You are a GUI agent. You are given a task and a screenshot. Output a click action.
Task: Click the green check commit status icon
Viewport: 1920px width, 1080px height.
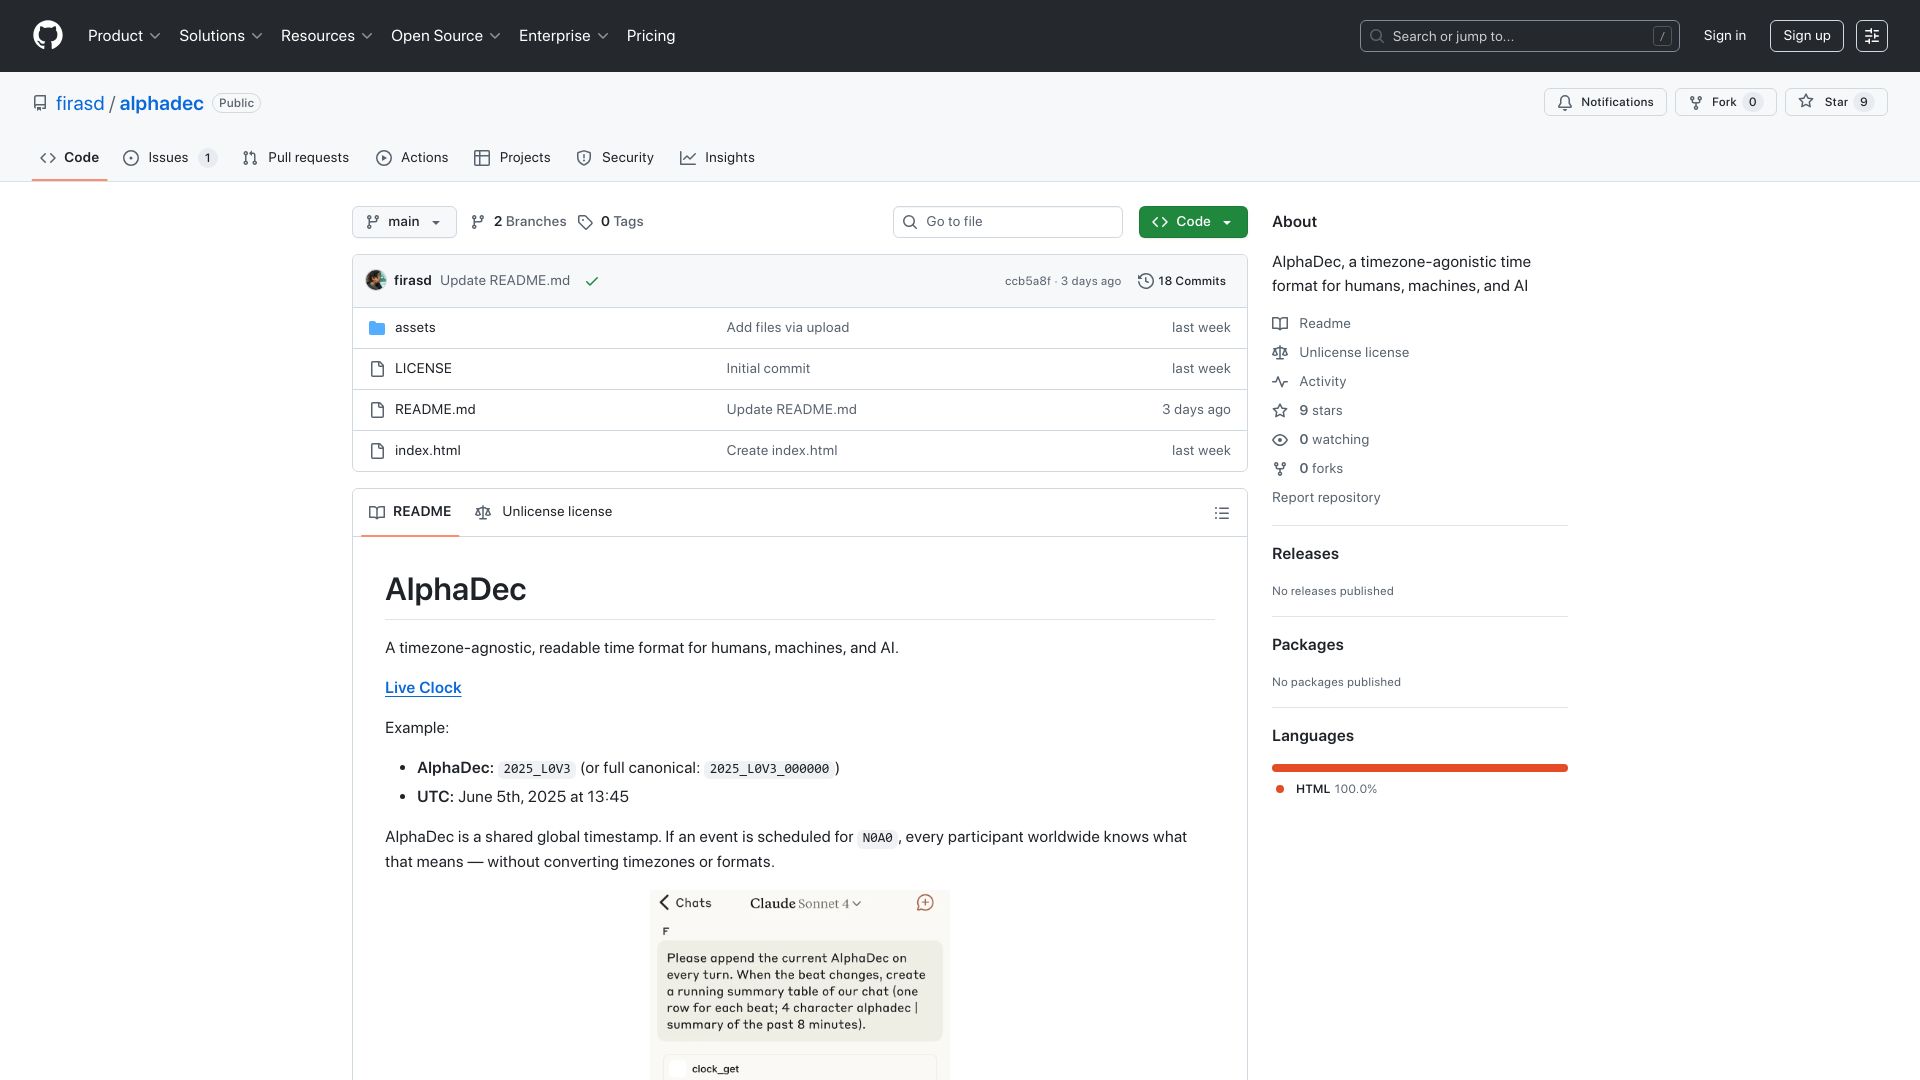tap(592, 281)
